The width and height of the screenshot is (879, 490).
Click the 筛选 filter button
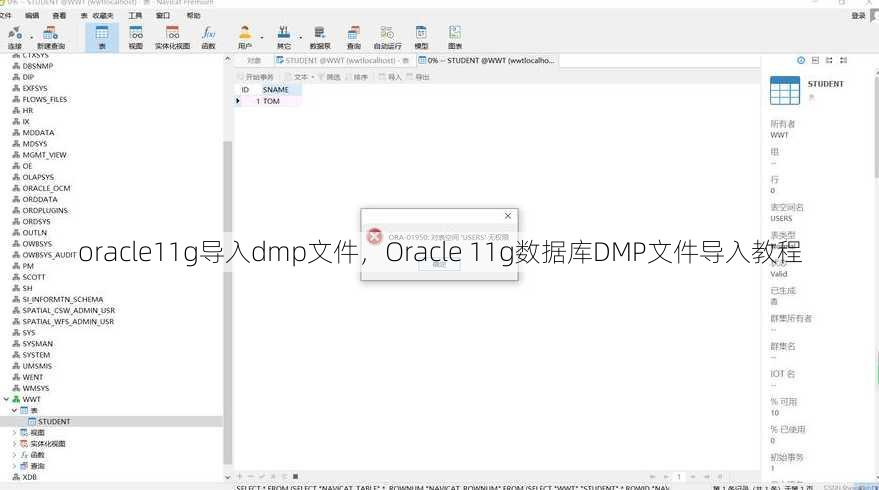pyautogui.click(x=330, y=77)
